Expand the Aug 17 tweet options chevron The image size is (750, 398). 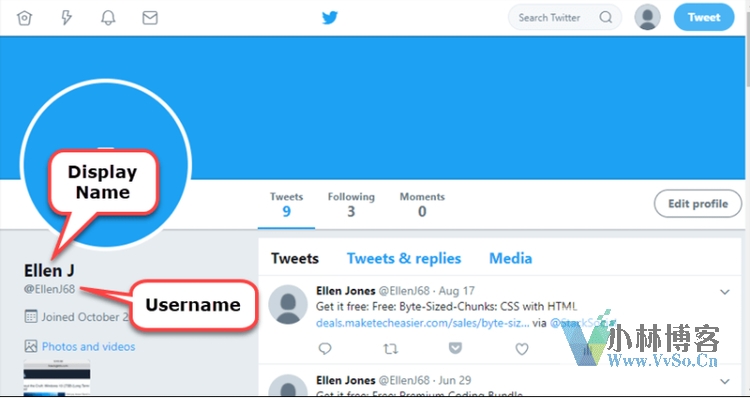725,292
